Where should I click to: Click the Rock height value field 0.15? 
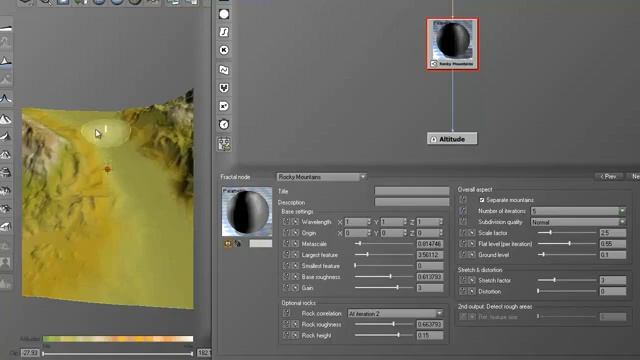430,335
